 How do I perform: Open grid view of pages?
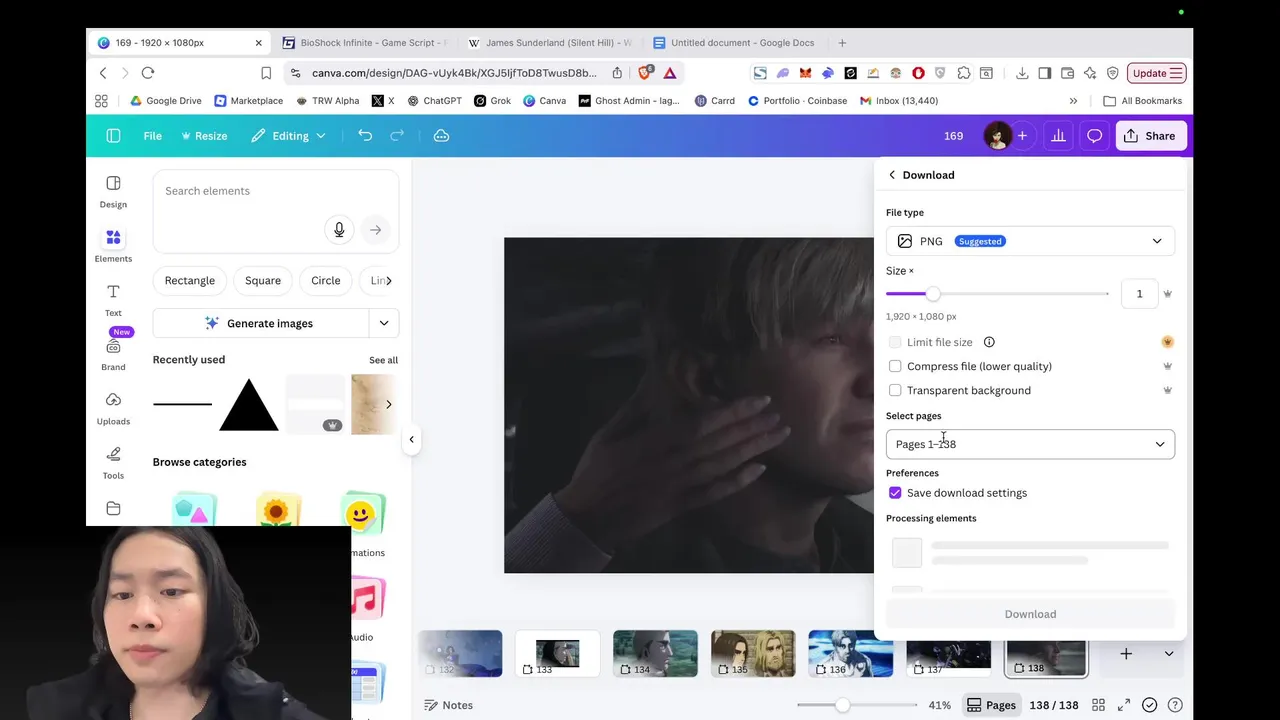click(1098, 705)
